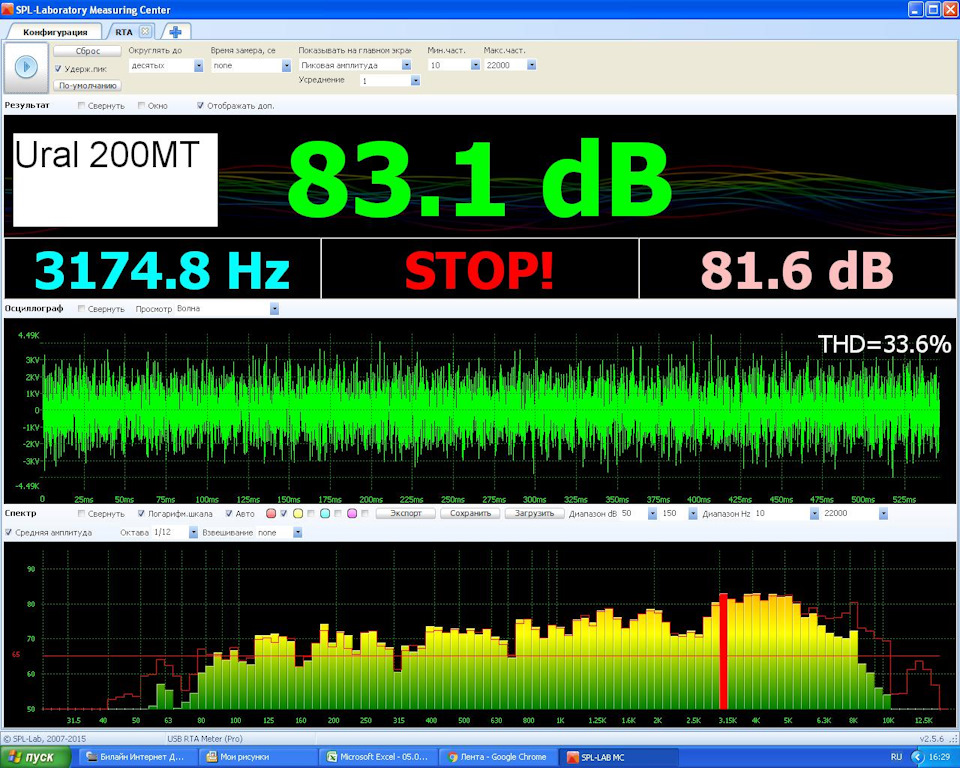
Task: Click USB RTA Meter (Pro) status text
Action: [x=205, y=739]
